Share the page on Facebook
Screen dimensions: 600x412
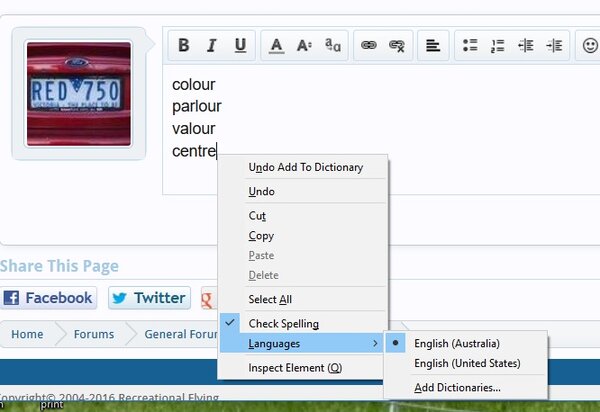49,298
